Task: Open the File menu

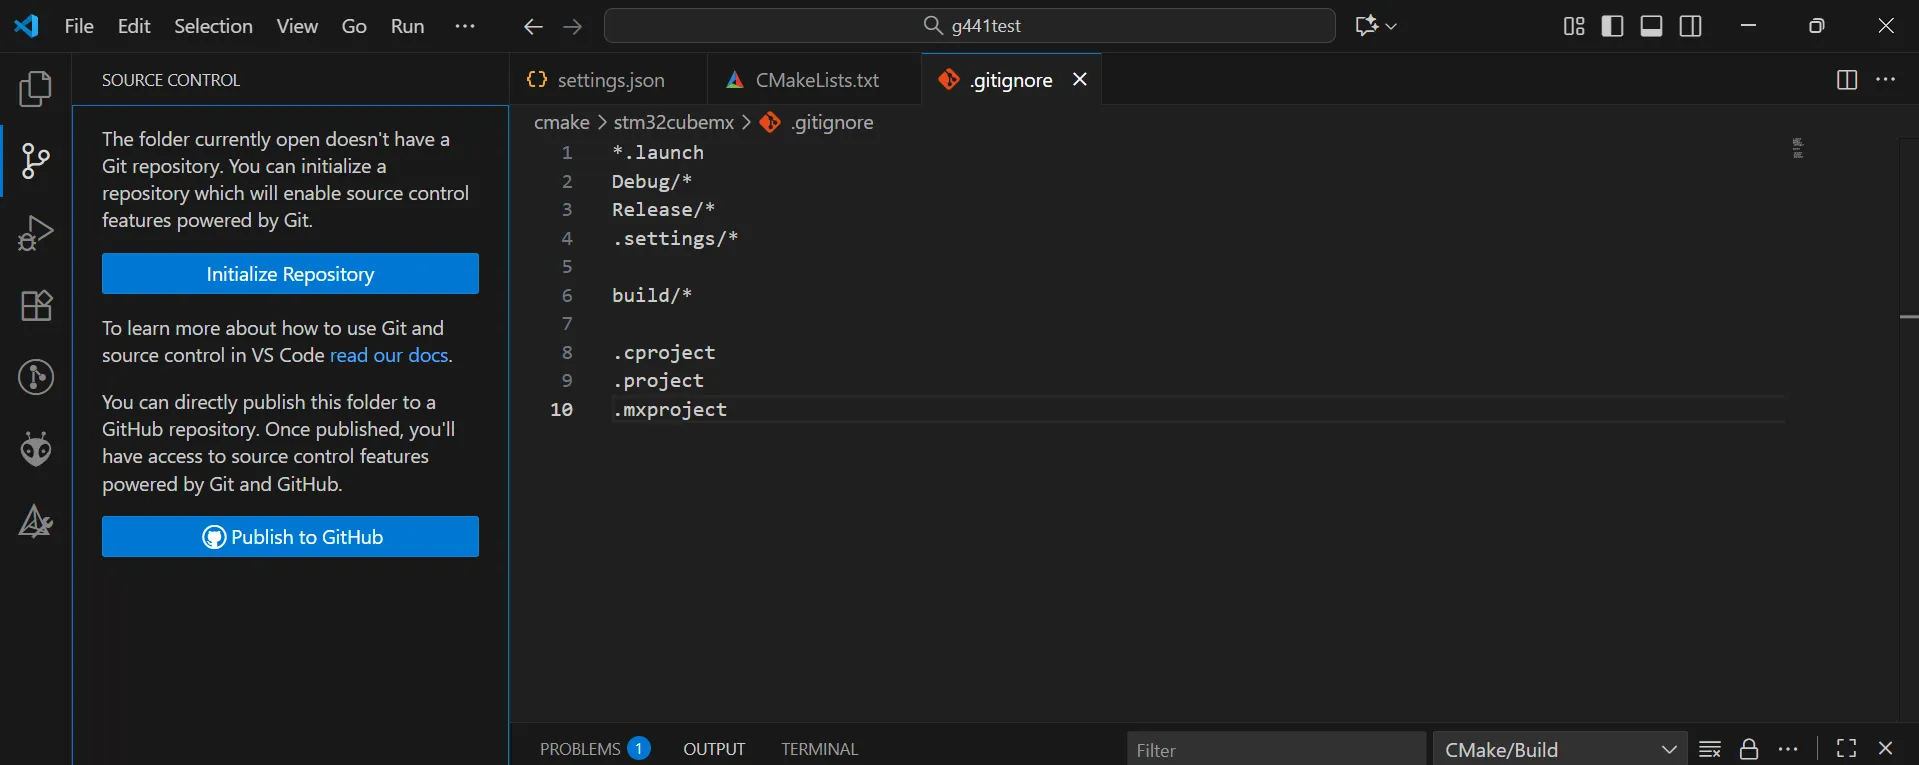Action: (x=79, y=26)
